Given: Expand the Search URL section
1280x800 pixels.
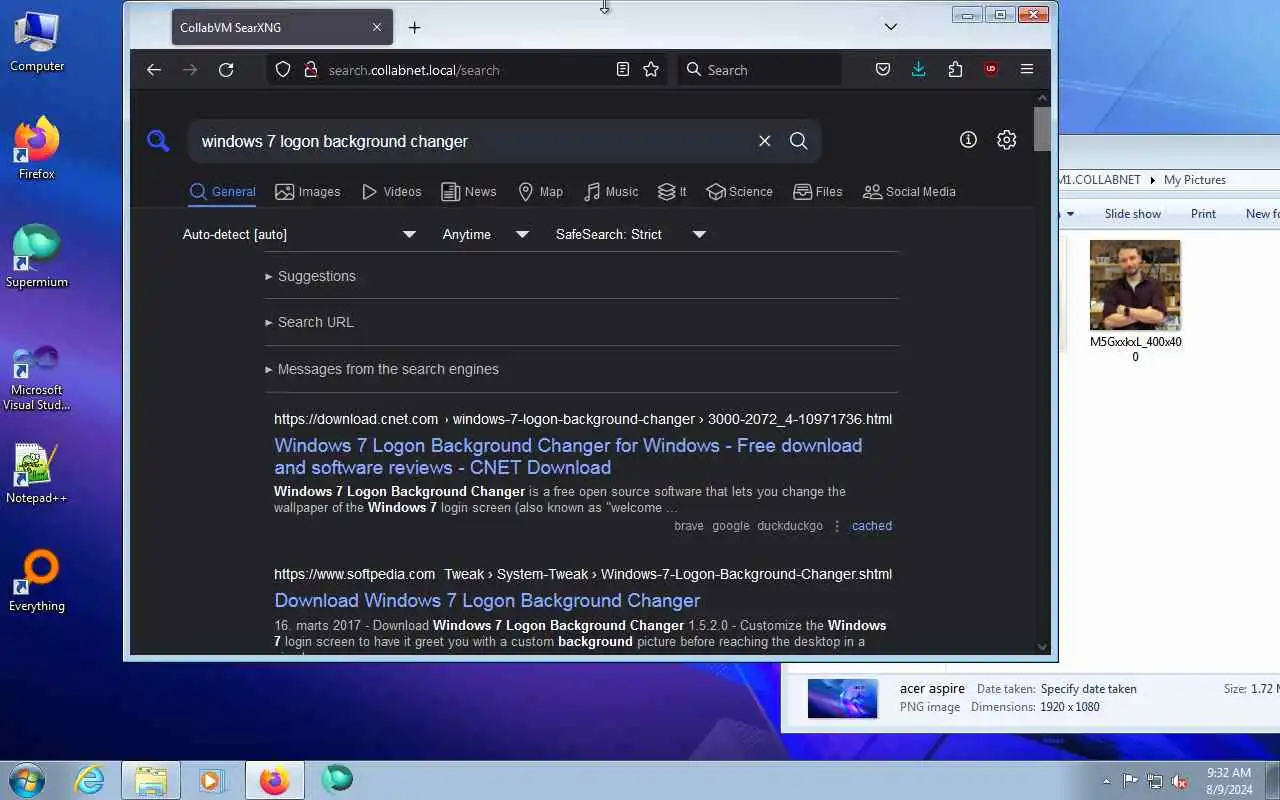Looking at the screenshot, I should (310, 322).
